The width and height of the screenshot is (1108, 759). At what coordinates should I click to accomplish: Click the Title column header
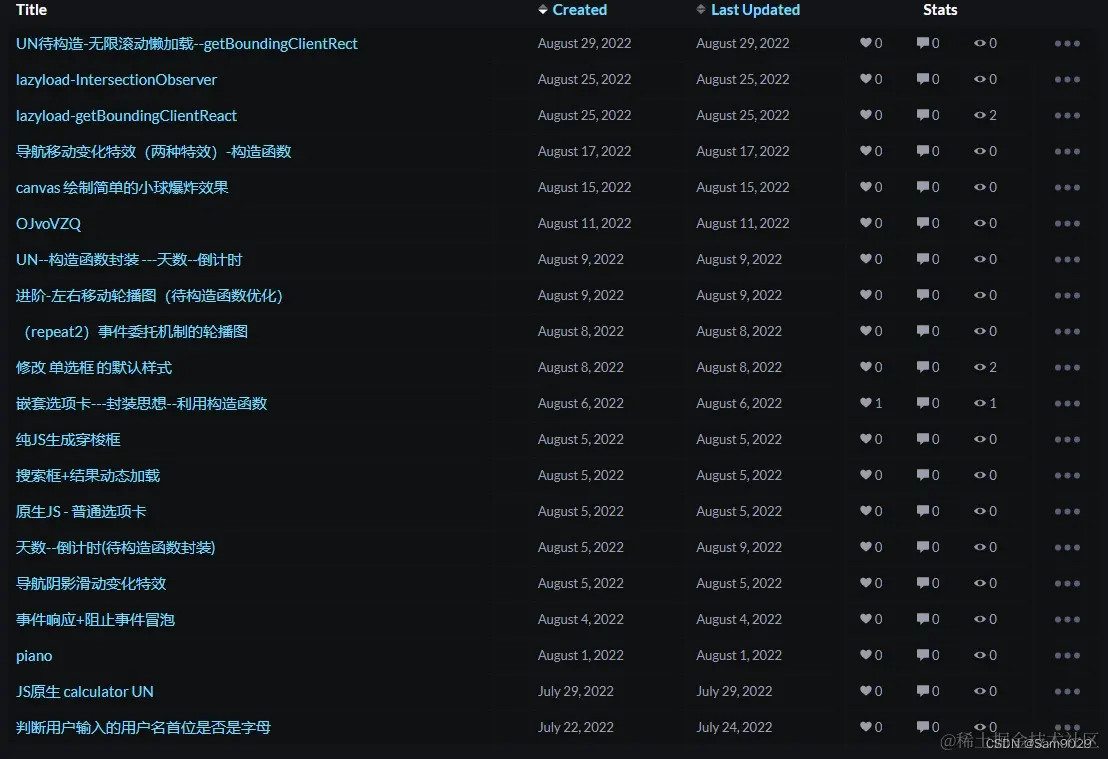coord(31,10)
